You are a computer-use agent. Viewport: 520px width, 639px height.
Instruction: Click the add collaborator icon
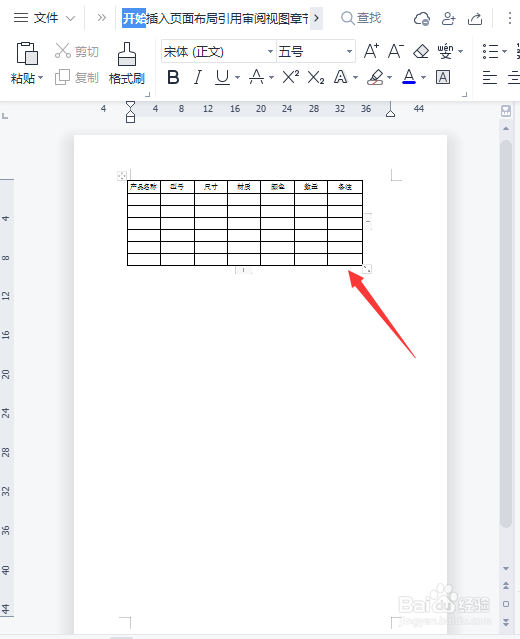[448, 18]
